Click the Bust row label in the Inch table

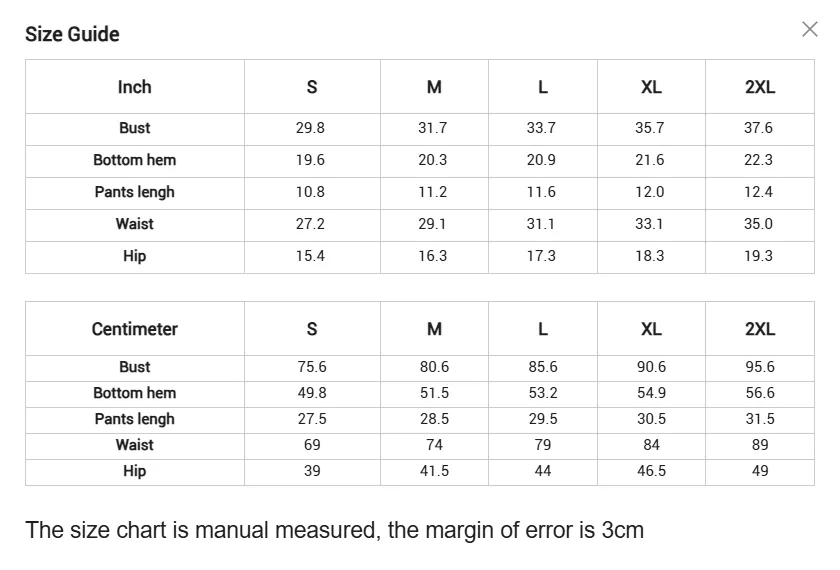click(x=134, y=128)
